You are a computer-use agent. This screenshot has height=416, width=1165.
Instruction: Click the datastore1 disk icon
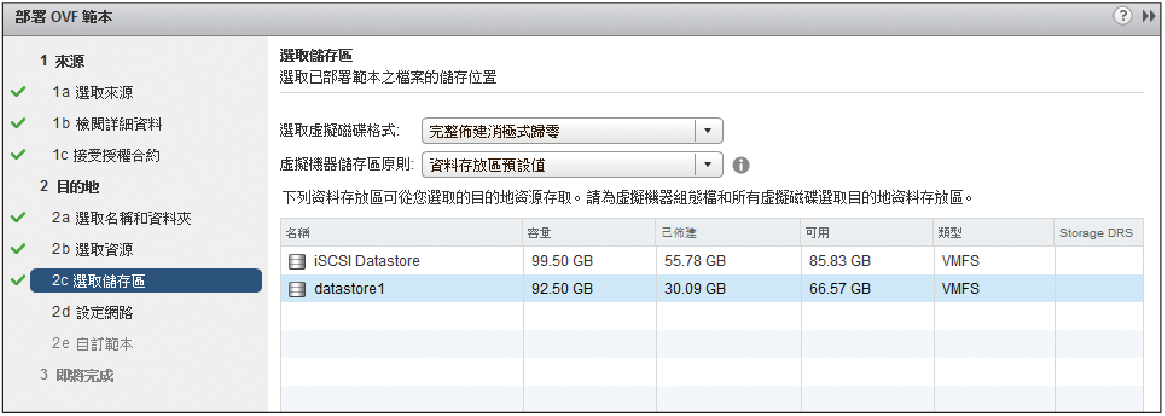[296, 289]
